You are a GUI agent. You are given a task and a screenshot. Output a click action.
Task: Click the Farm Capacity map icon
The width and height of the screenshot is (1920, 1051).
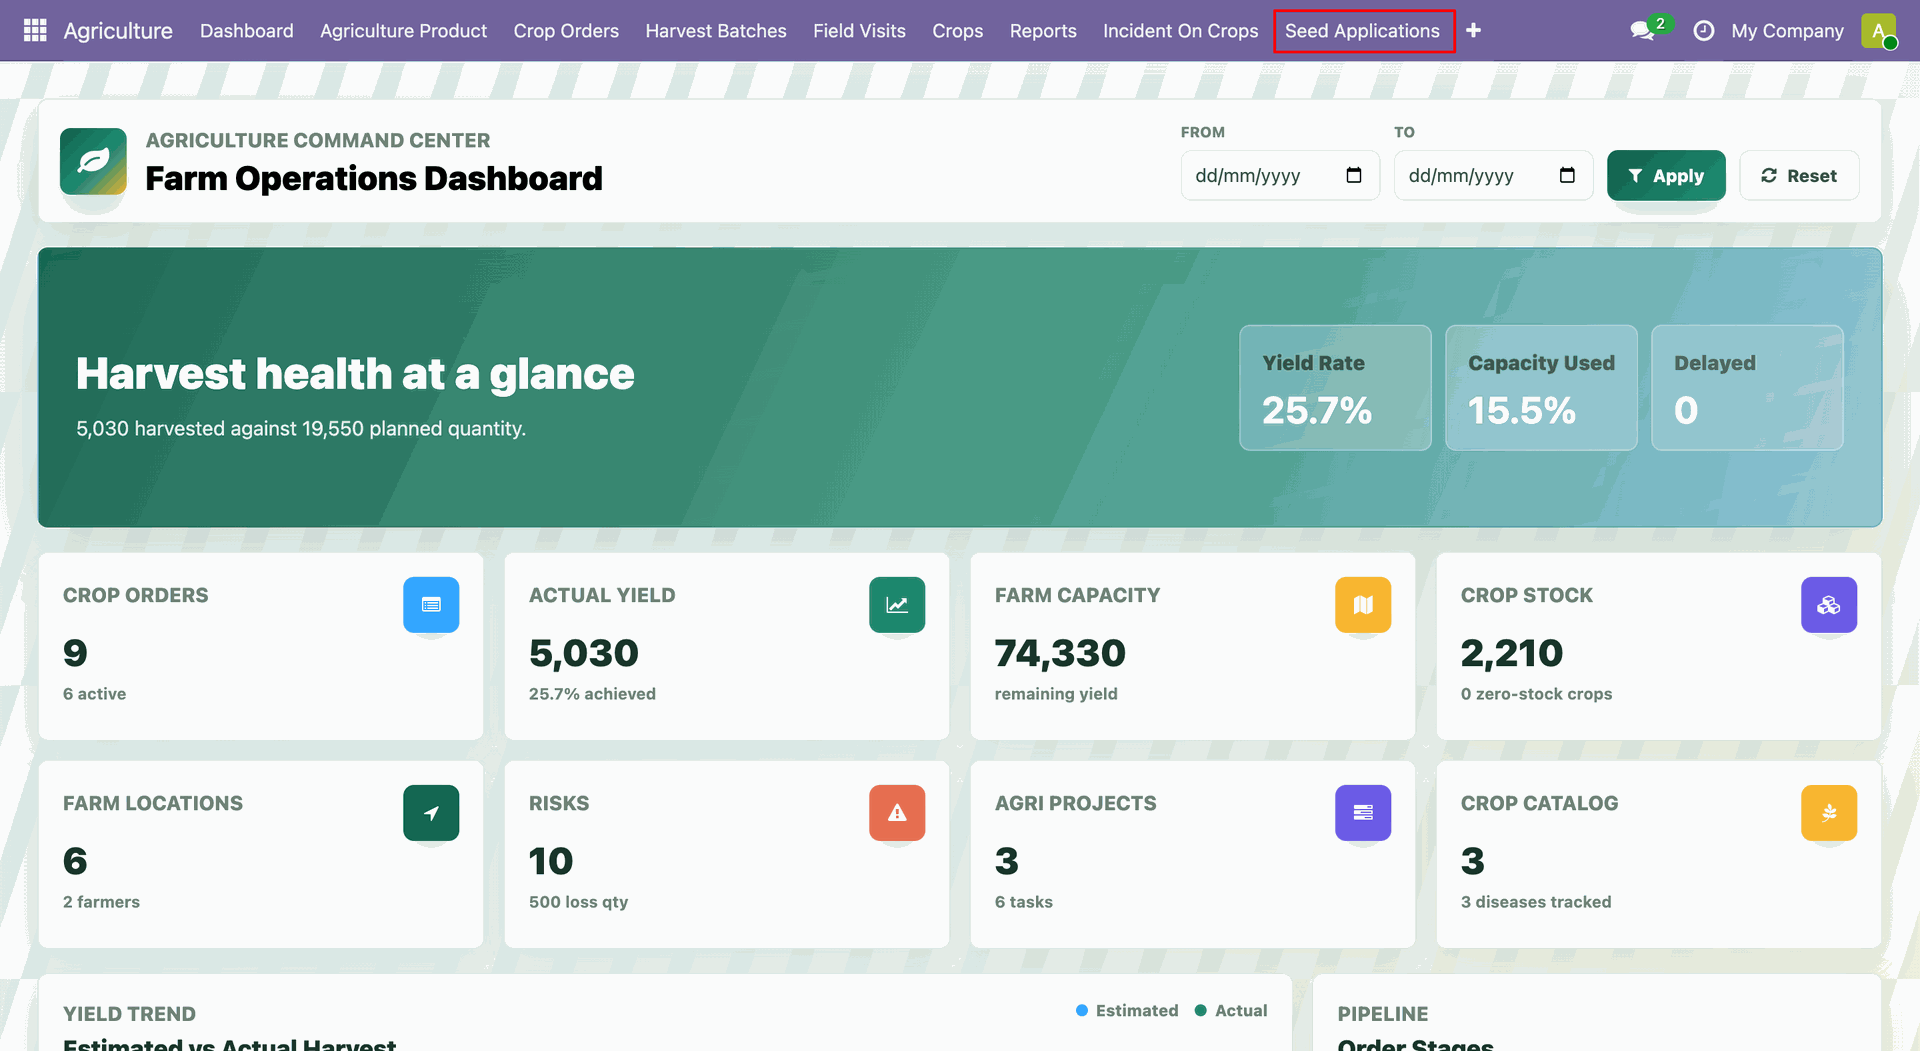click(x=1363, y=605)
